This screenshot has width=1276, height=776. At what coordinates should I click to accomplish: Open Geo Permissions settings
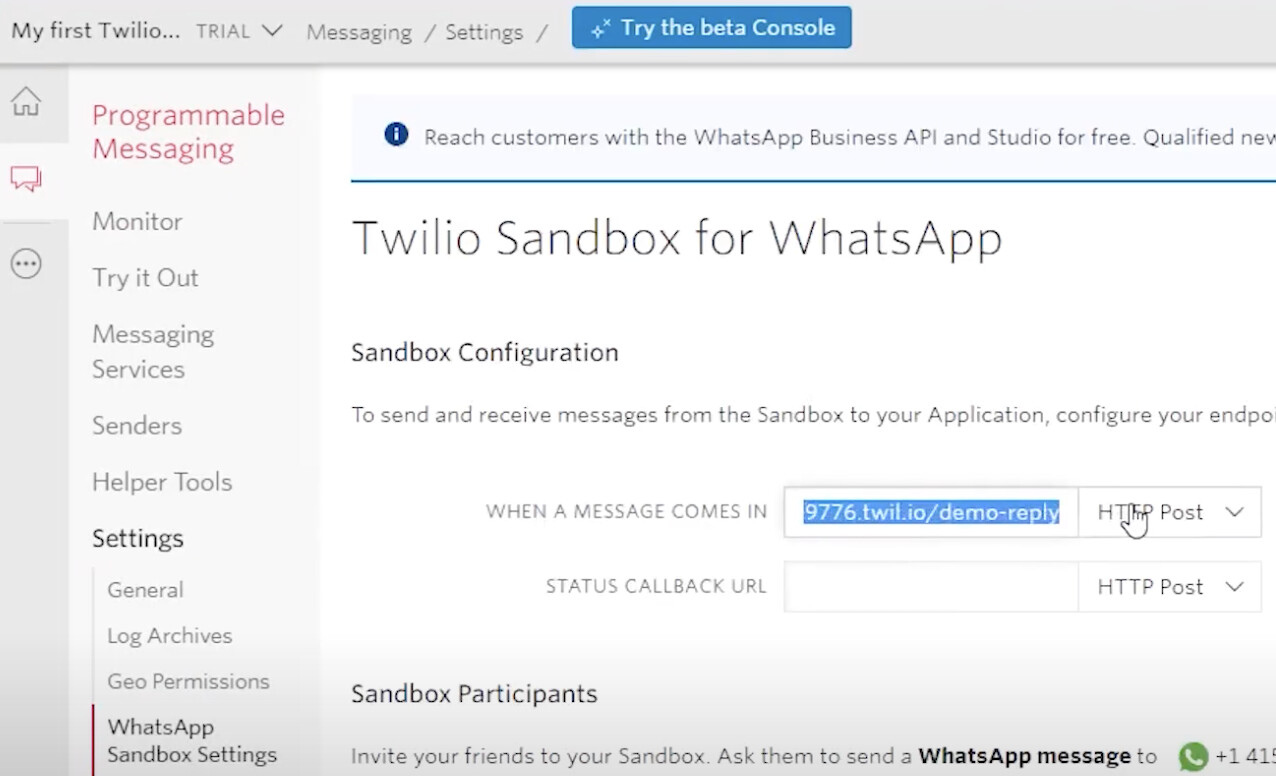pos(188,681)
